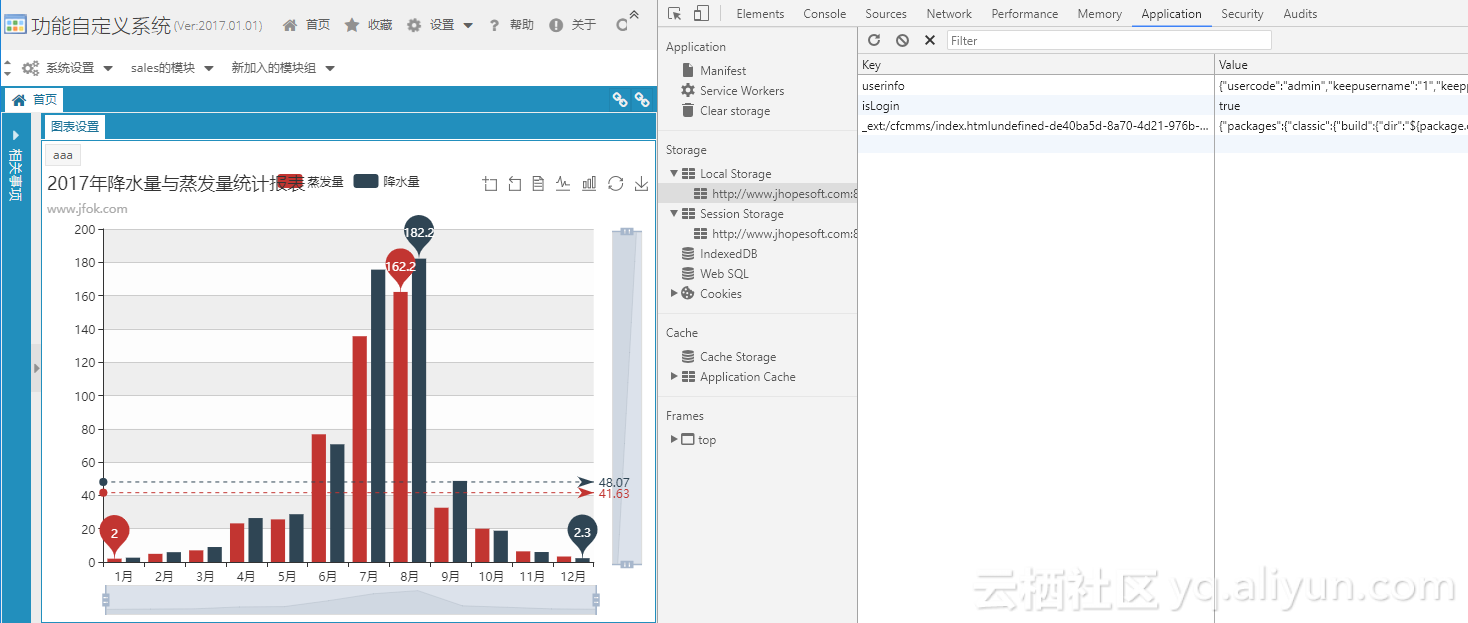Open the 设置 dropdown in header
1468x623 pixels.
coord(440,25)
